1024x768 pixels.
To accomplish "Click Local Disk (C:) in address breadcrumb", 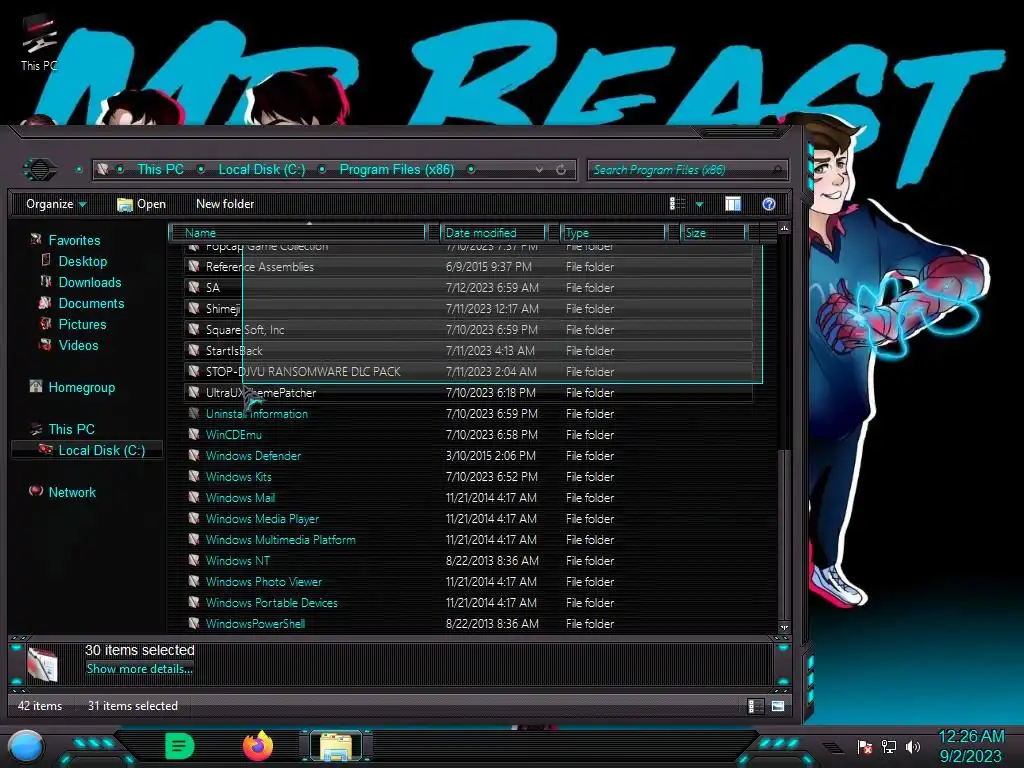I will 261,170.
